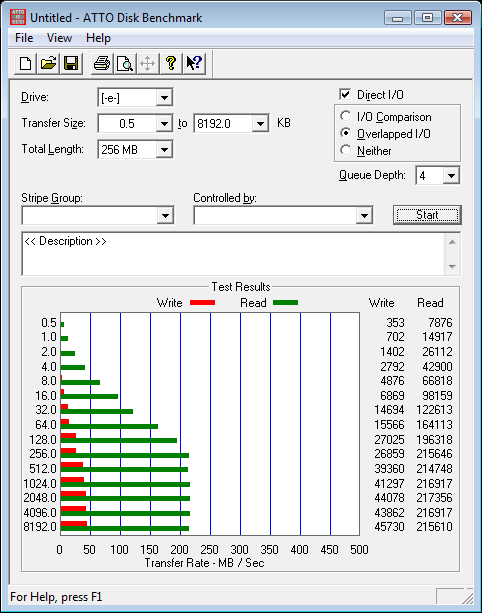482x613 pixels.
Task: Open the File menu
Action: (x=24, y=38)
